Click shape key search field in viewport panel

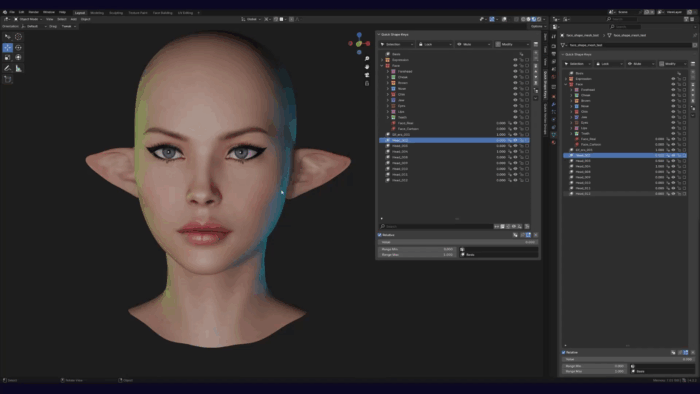click(x=436, y=226)
